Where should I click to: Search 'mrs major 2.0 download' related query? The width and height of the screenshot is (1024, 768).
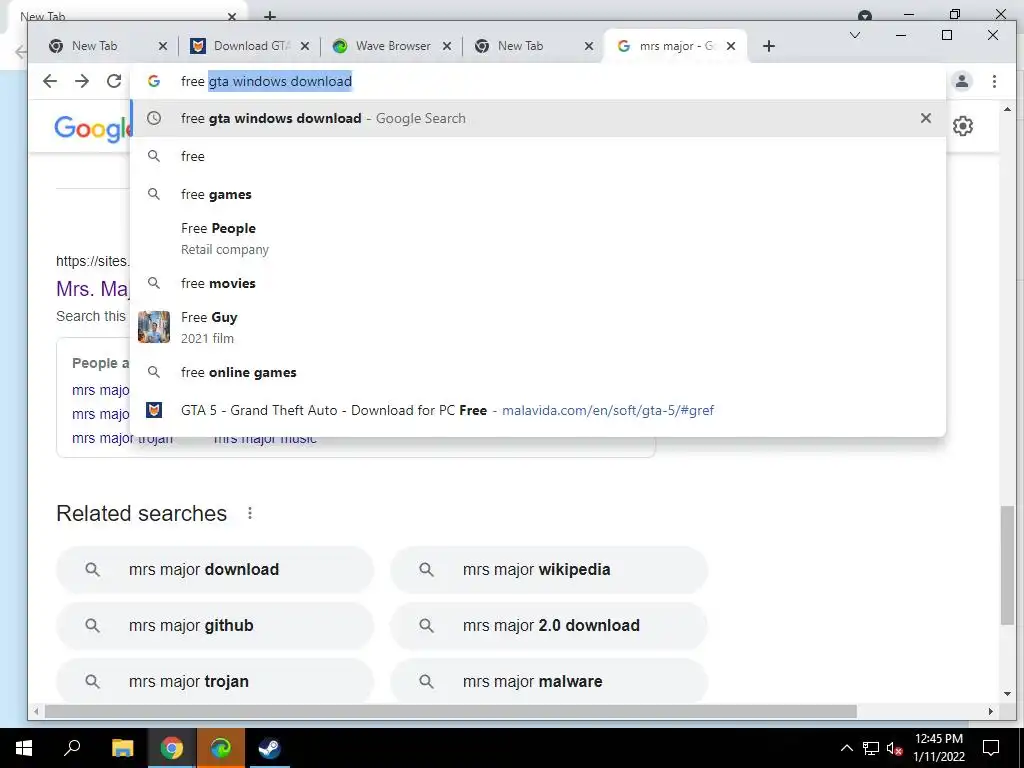pos(549,626)
